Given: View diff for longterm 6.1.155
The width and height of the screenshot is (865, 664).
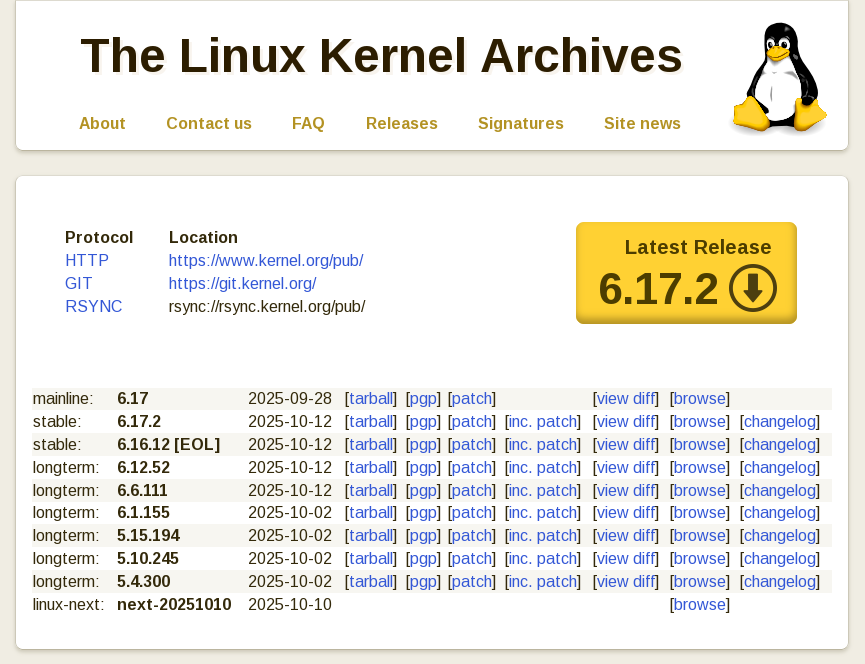Looking at the screenshot, I should coord(626,513).
